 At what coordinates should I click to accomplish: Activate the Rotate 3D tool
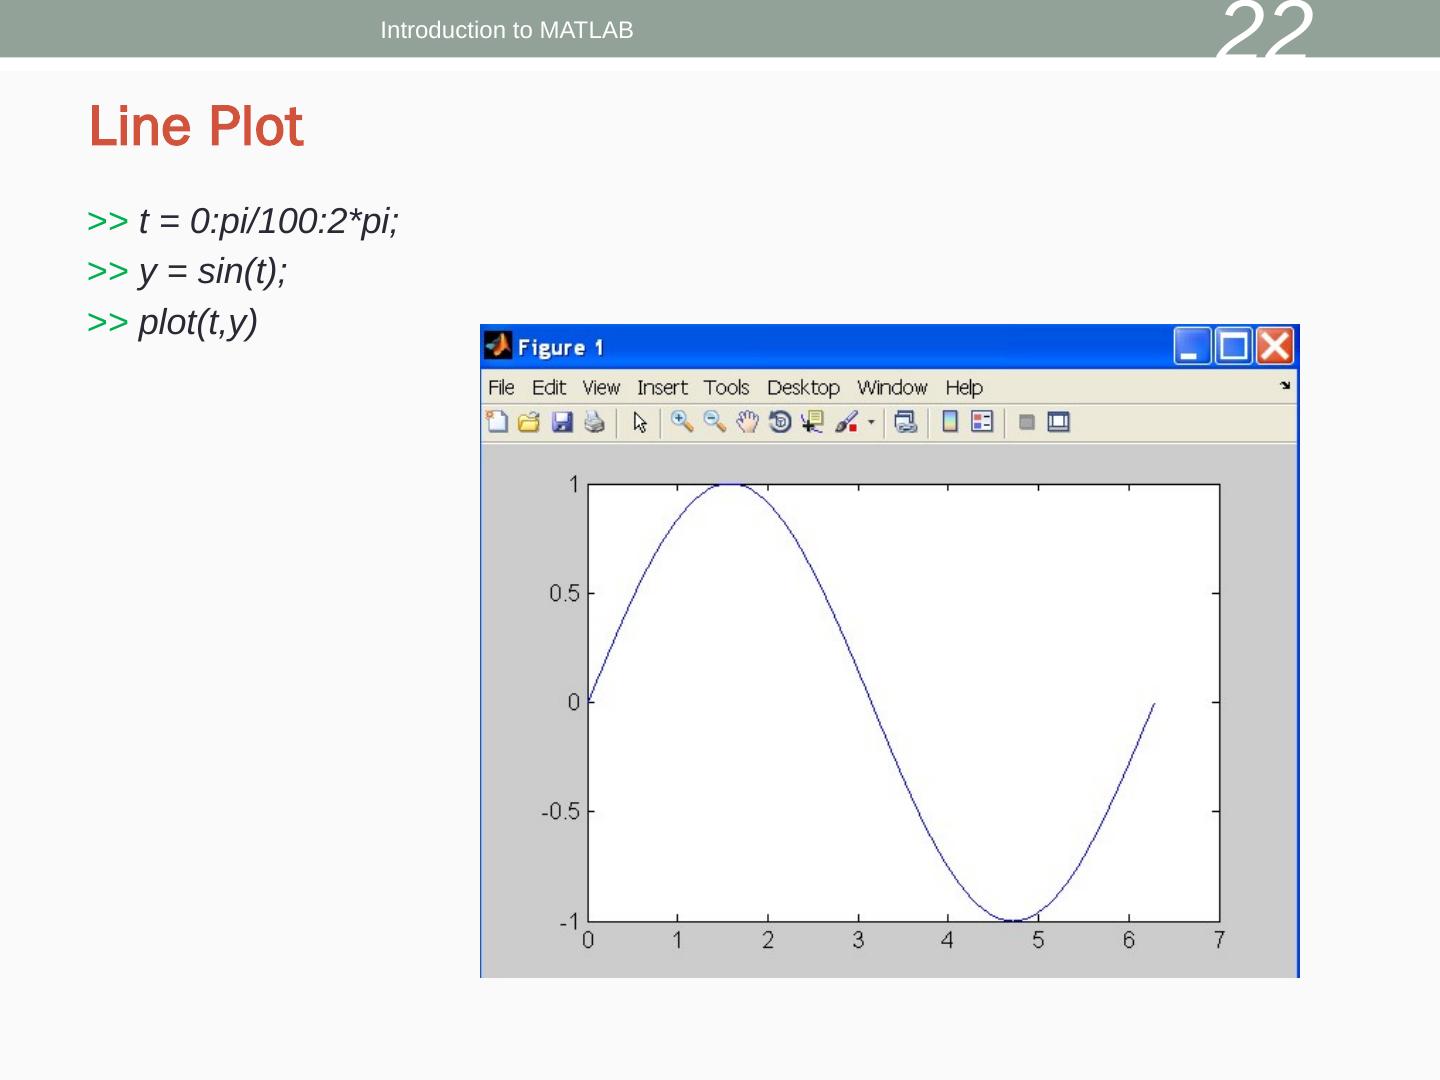coord(780,422)
